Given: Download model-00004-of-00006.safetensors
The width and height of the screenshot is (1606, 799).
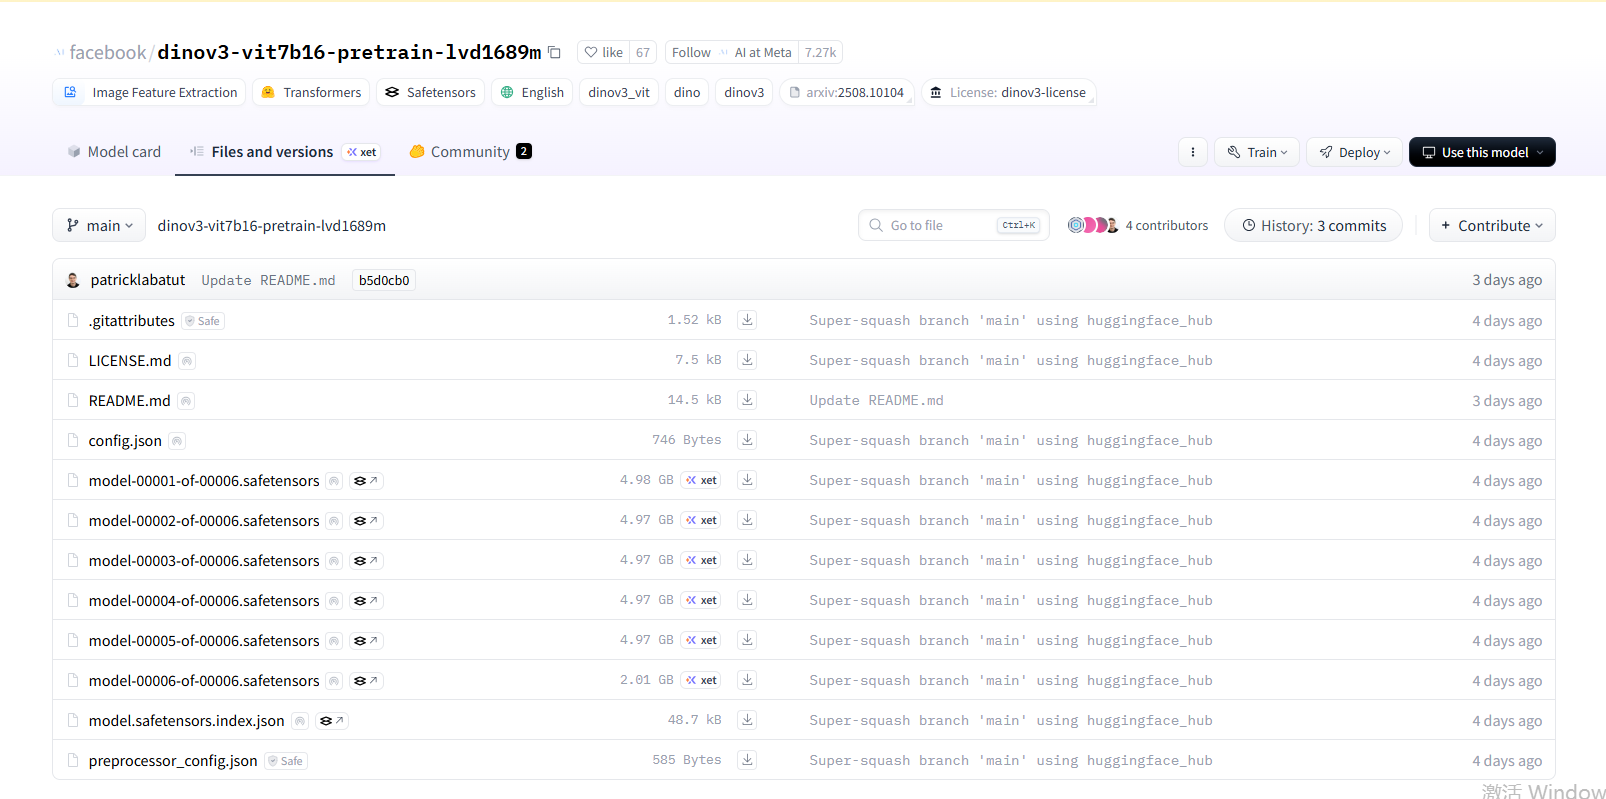Looking at the screenshot, I should [747, 600].
